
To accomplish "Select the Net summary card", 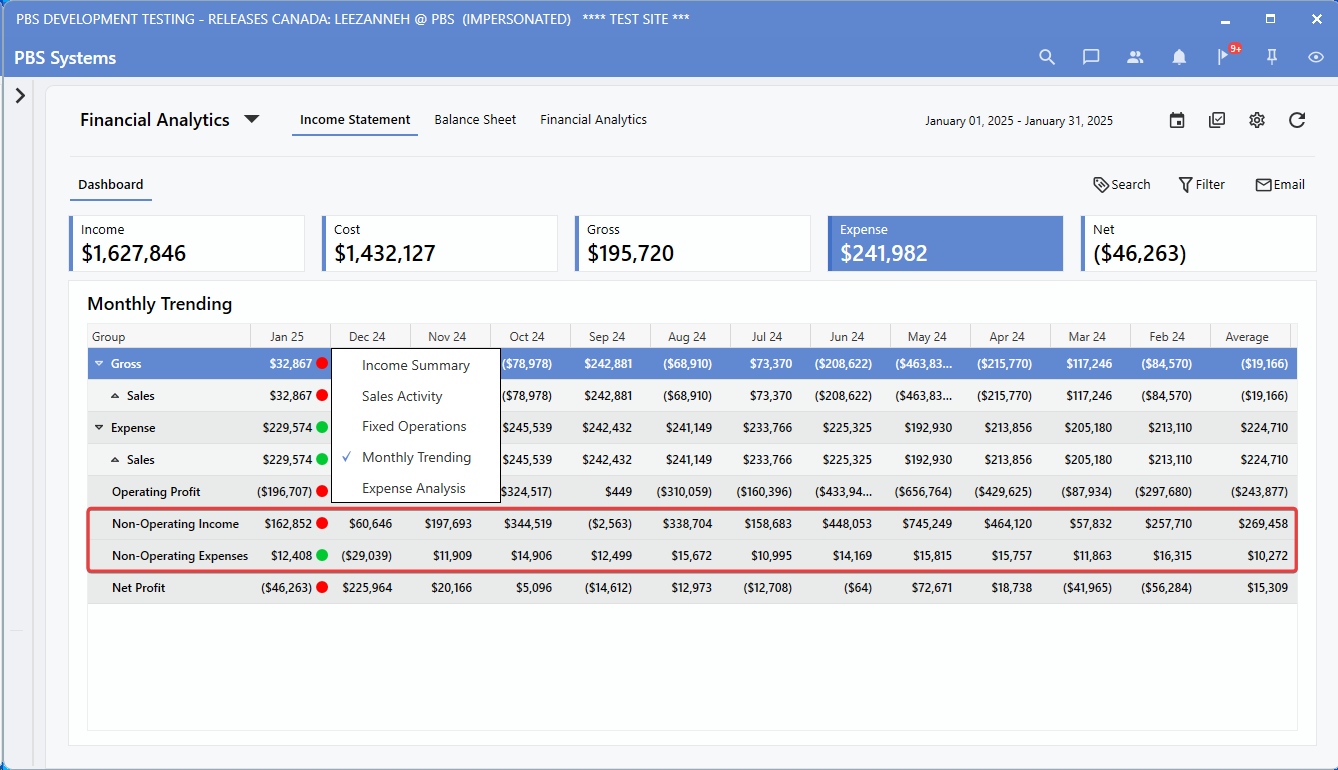I will click(1198, 243).
